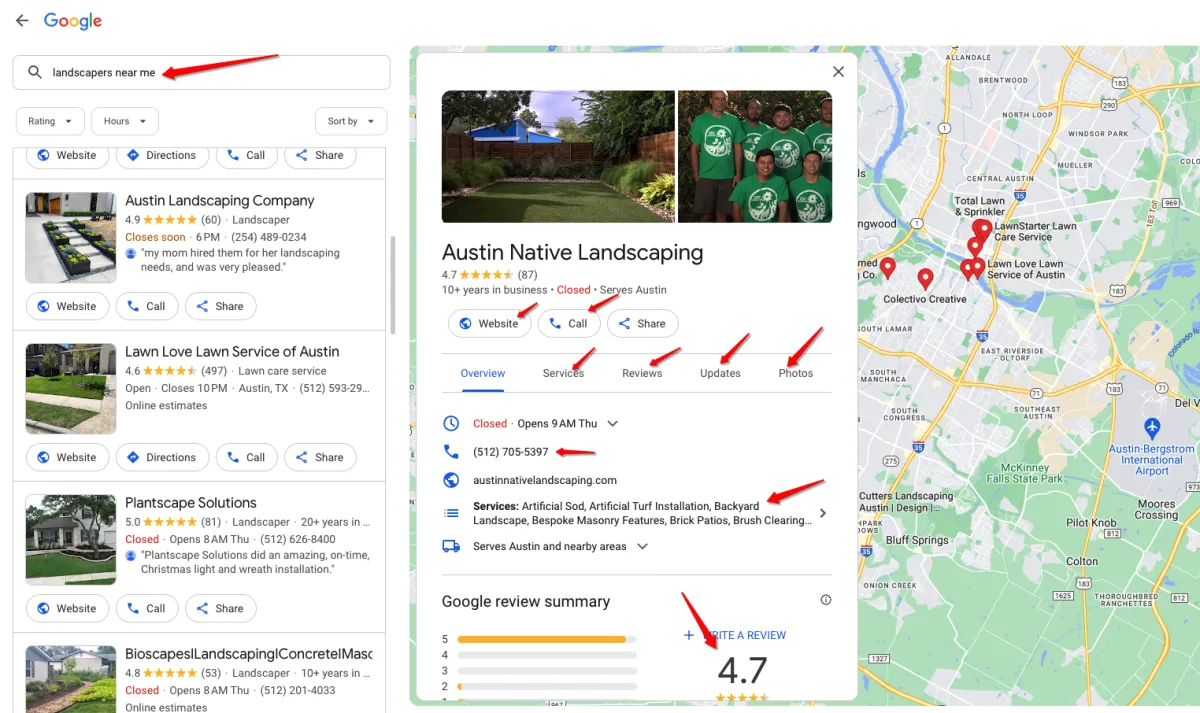Close the Austin Native Landscaping panel
Image resolution: width=1200 pixels, height=713 pixels.
[838, 71]
